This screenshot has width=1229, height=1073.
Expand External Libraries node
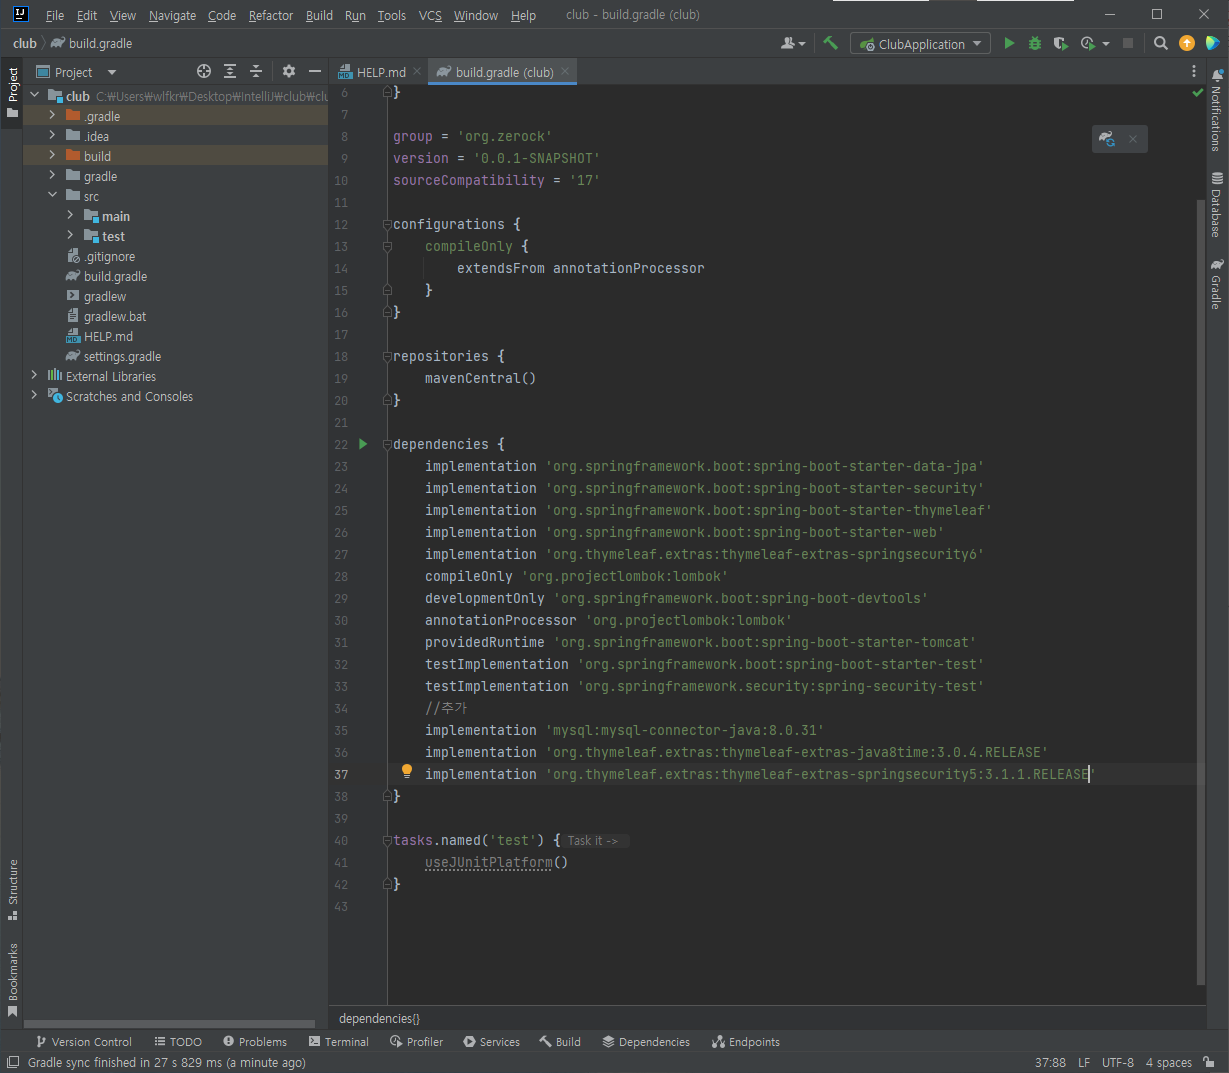[x=35, y=375]
